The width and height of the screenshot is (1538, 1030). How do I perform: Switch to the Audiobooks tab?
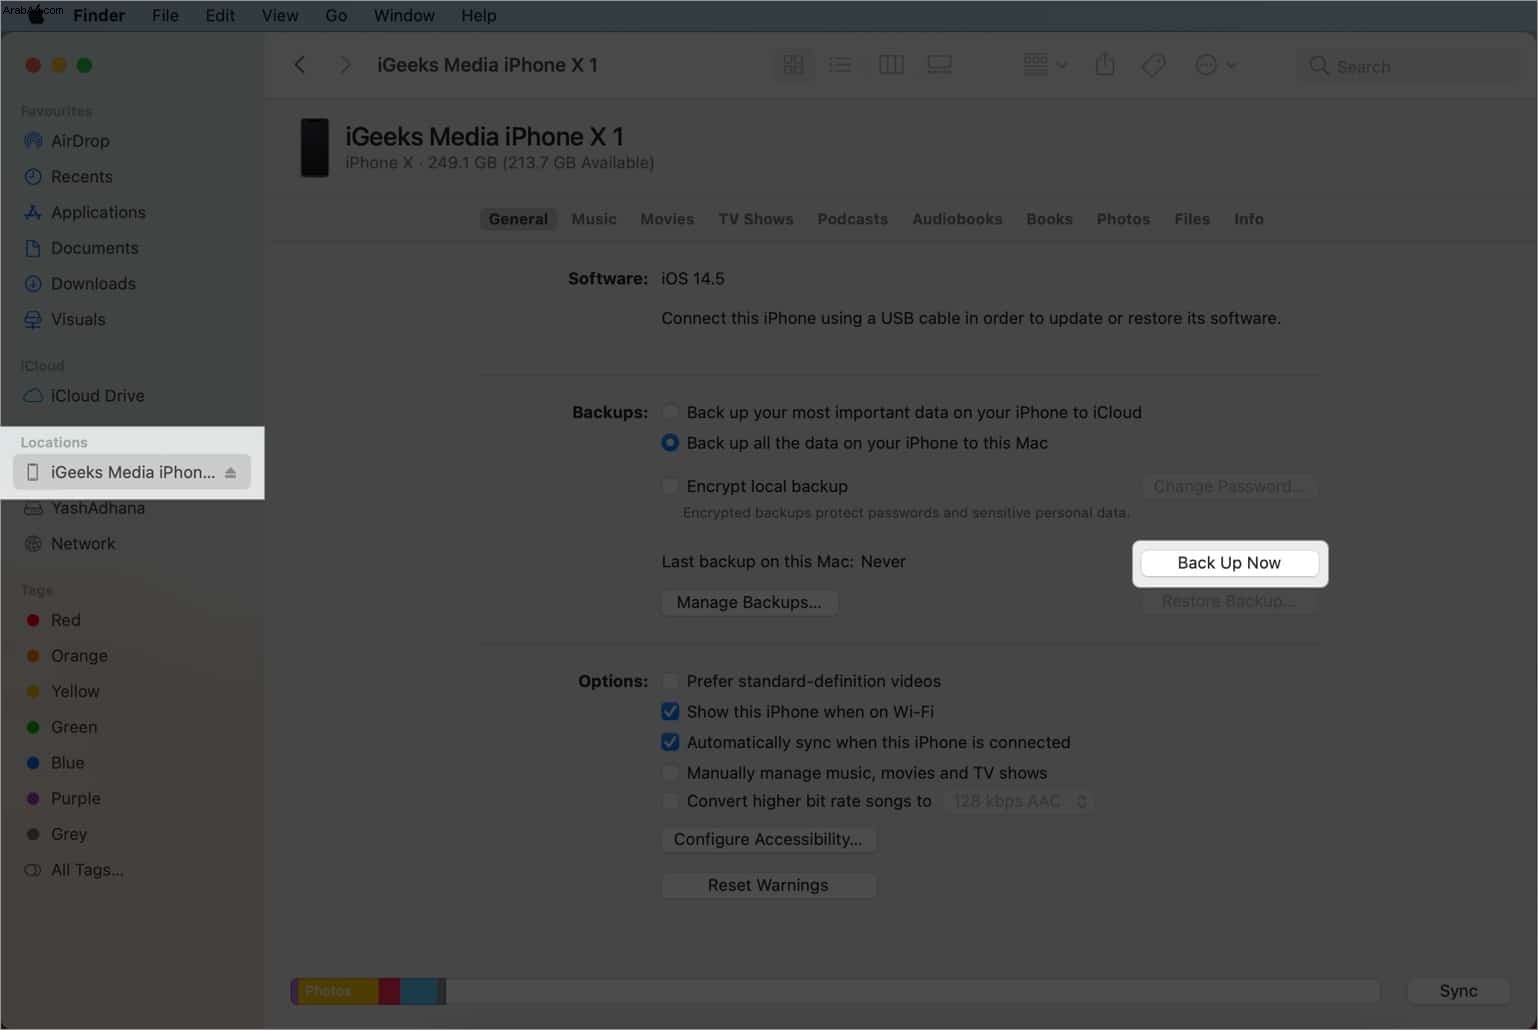point(957,219)
